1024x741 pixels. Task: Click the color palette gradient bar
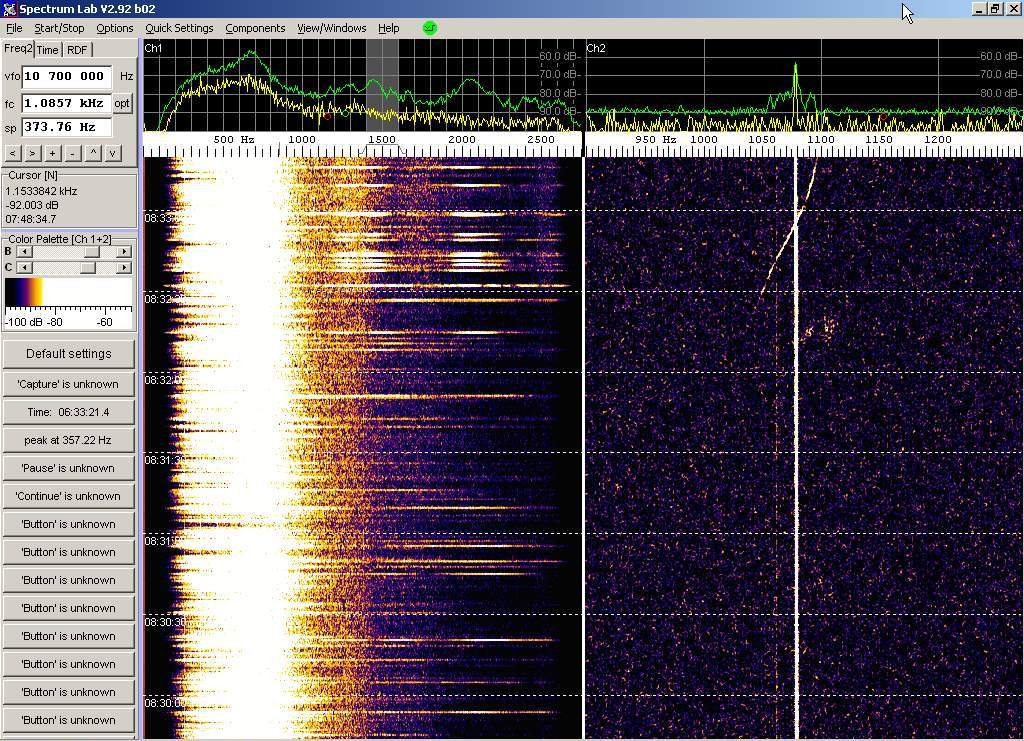coord(68,294)
